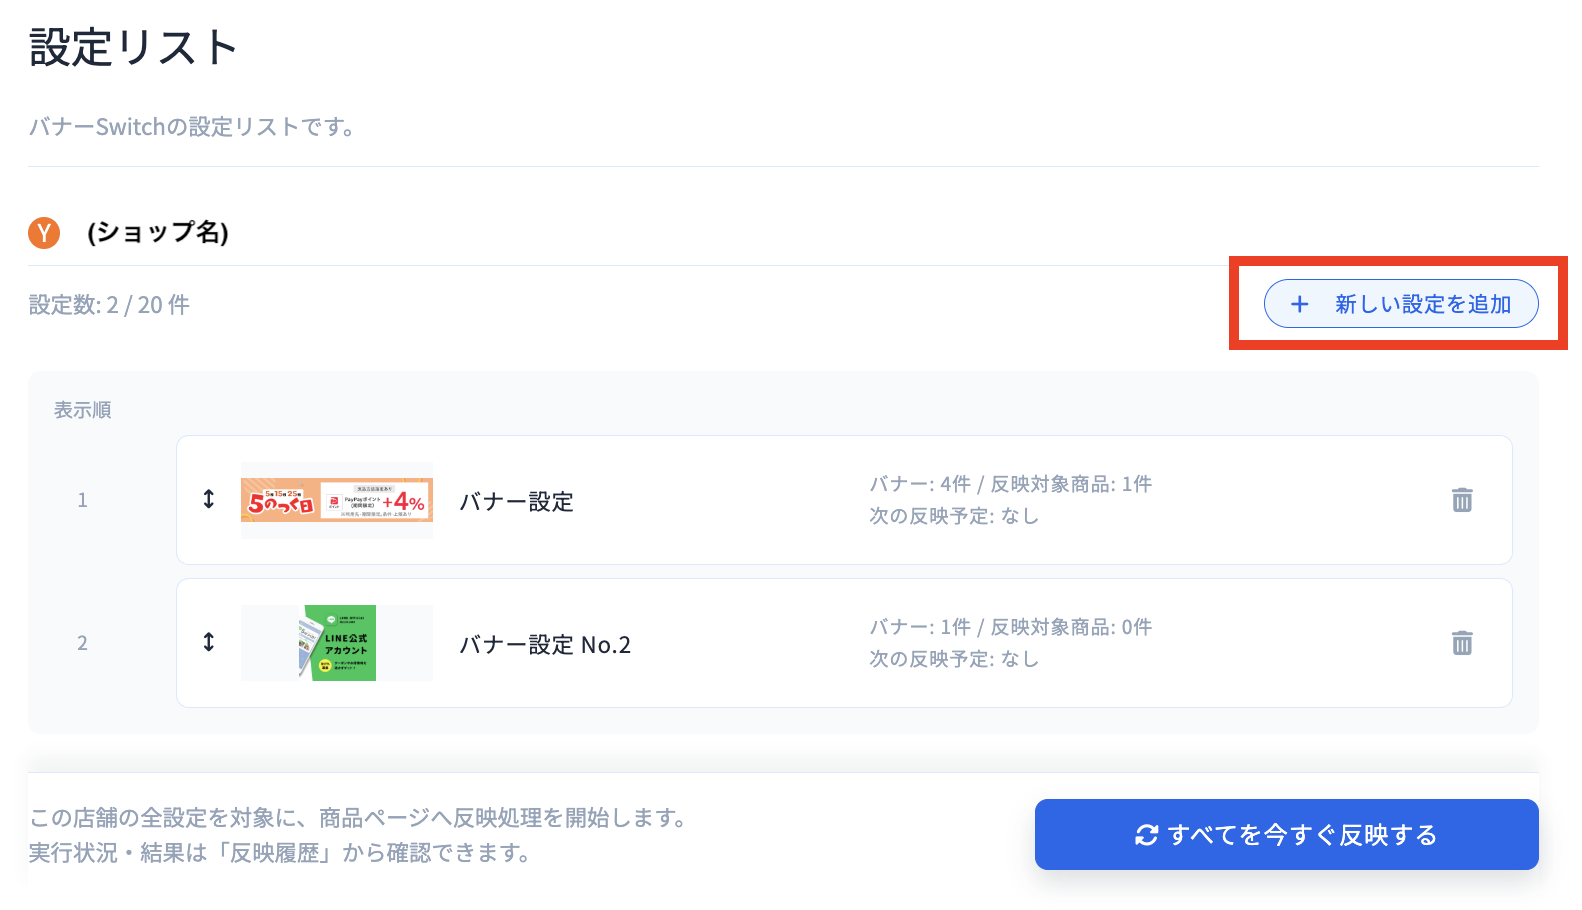Open the 5のつく日 banner thumbnail
This screenshot has width=1582, height=910.
tap(337, 500)
